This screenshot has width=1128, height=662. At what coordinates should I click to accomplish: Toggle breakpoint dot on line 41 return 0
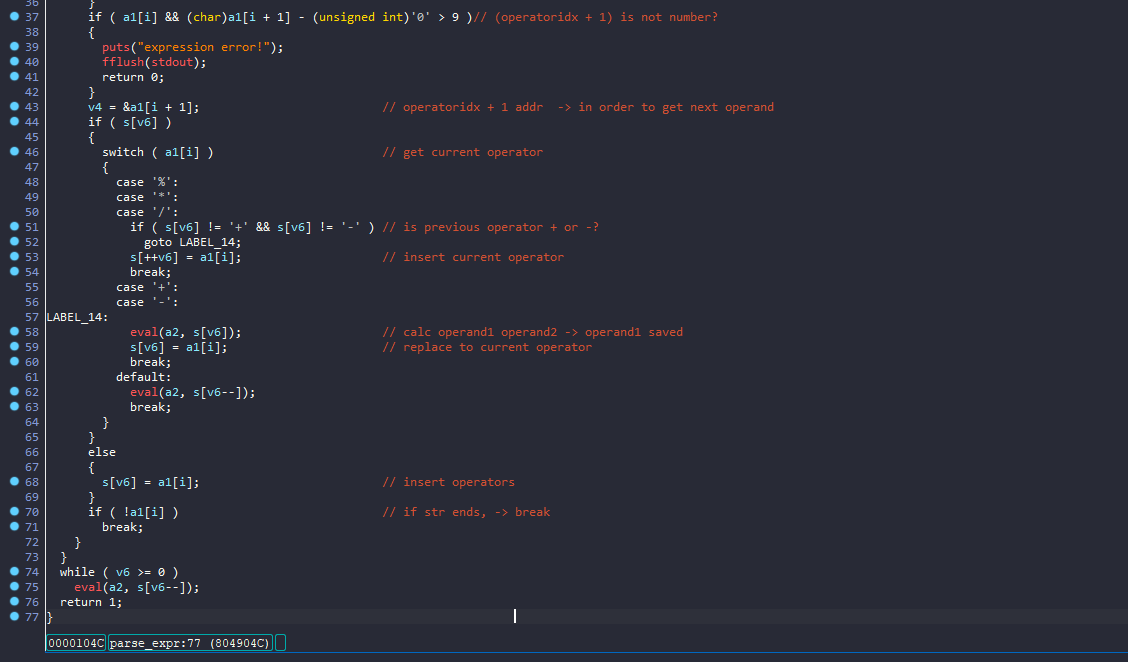(x=14, y=76)
